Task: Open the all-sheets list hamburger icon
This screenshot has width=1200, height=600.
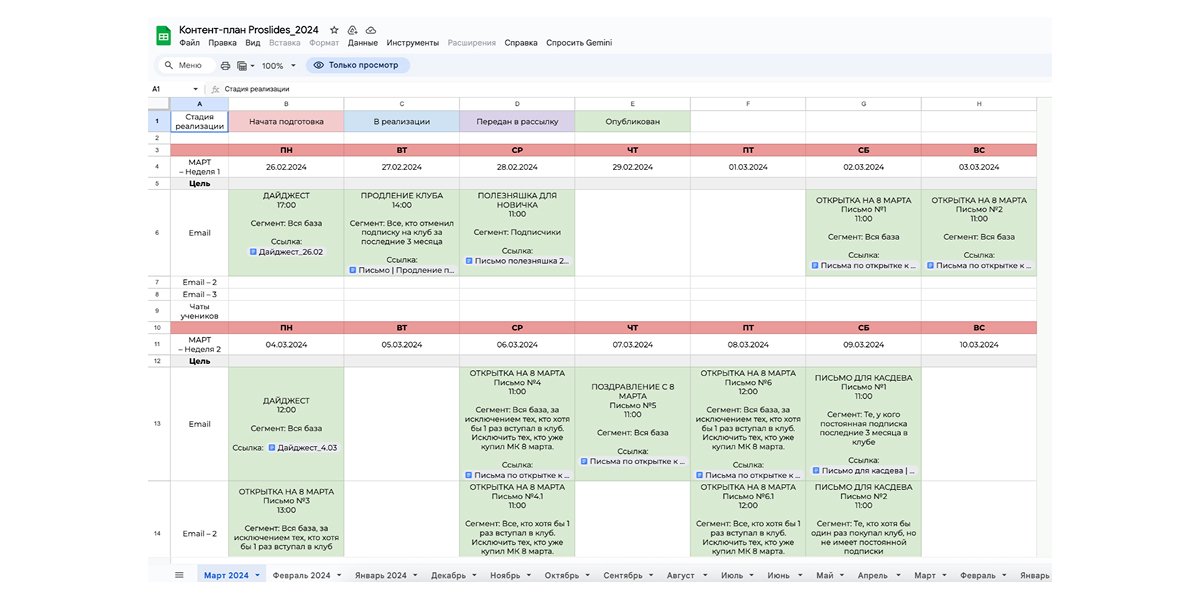Action: point(179,575)
